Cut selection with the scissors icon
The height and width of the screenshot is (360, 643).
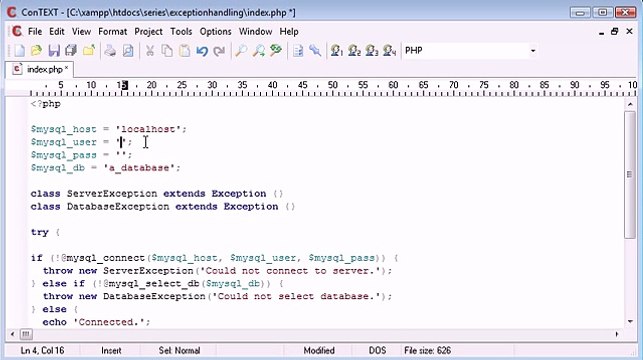(150, 51)
